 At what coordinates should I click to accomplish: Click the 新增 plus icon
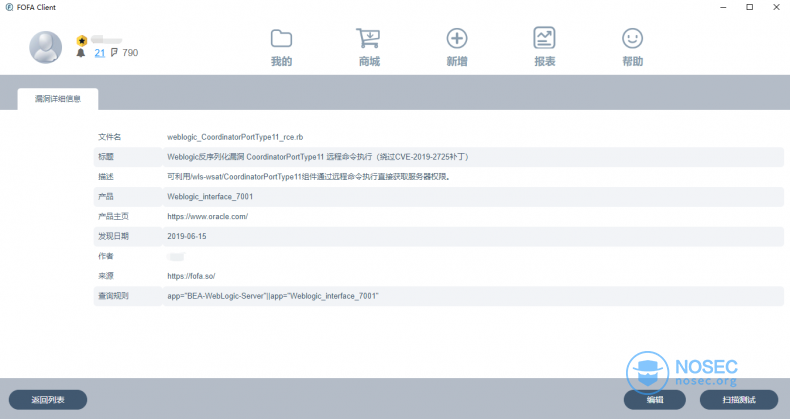tap(457, 38)
